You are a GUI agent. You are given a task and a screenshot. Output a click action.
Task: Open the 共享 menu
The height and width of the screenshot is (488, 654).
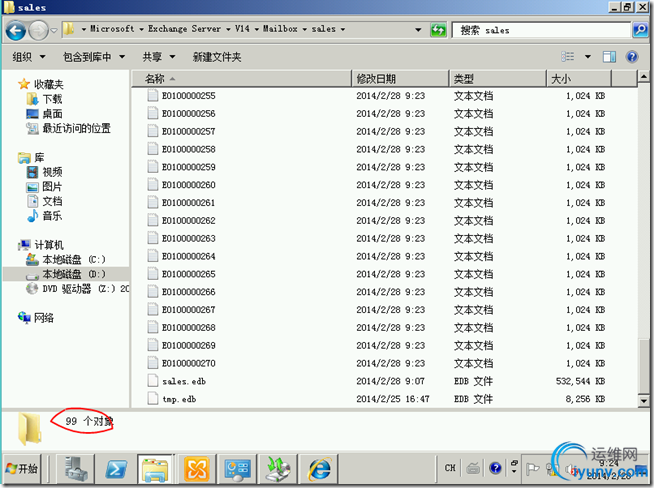[x=158, y=56]
